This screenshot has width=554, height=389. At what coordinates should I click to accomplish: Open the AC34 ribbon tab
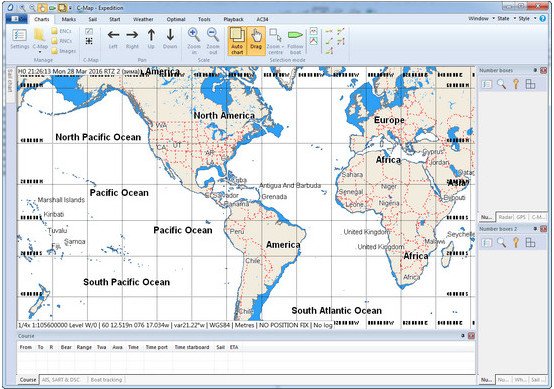262,19
